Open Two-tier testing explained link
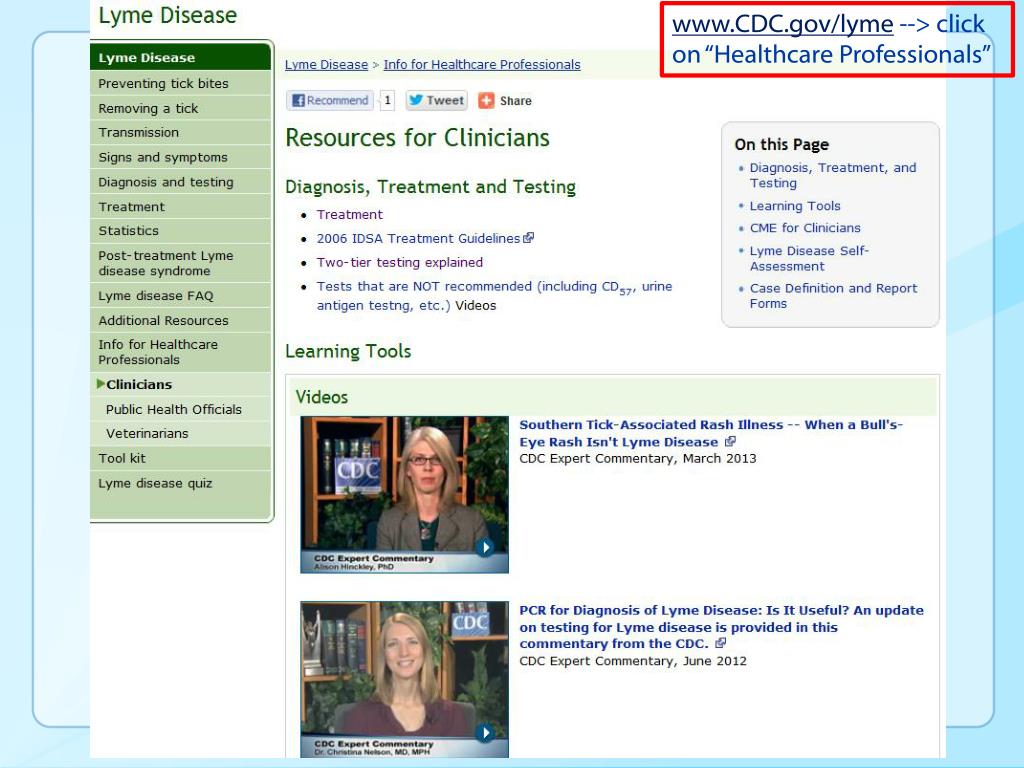This screenshot has width=1024, height=768. [x=400, y=263]
